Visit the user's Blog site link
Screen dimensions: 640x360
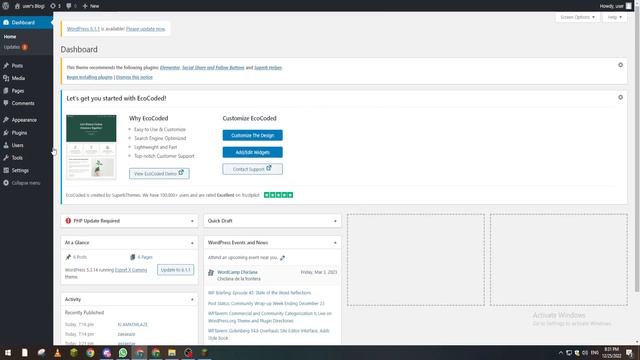point(29,6)
